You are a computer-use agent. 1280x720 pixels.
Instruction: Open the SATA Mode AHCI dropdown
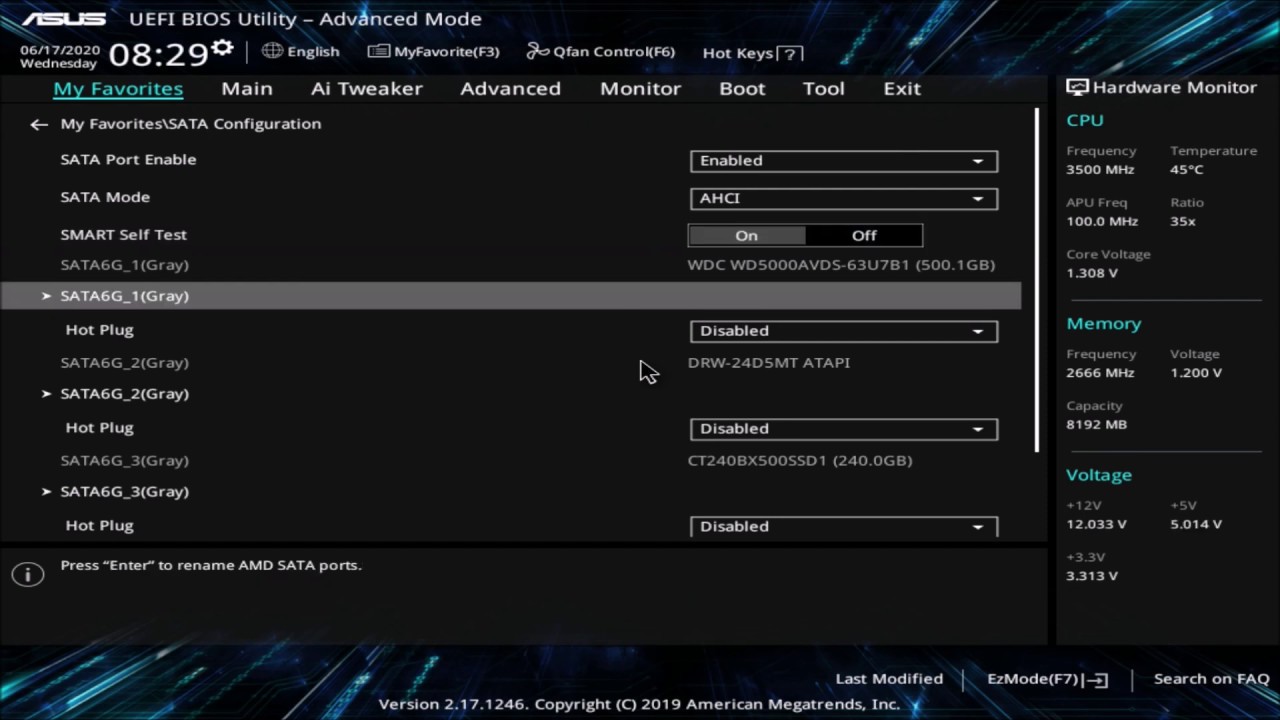pos(844,199)
